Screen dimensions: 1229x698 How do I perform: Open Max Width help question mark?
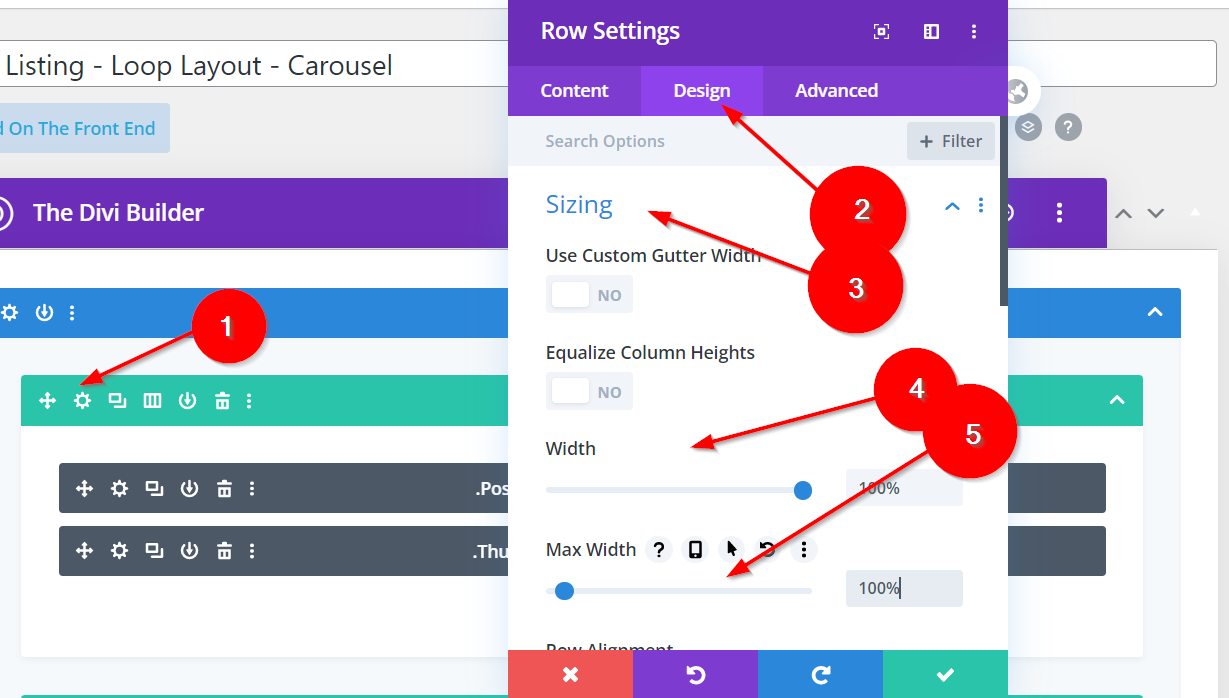pyautogui.click(x=658, y=549)
